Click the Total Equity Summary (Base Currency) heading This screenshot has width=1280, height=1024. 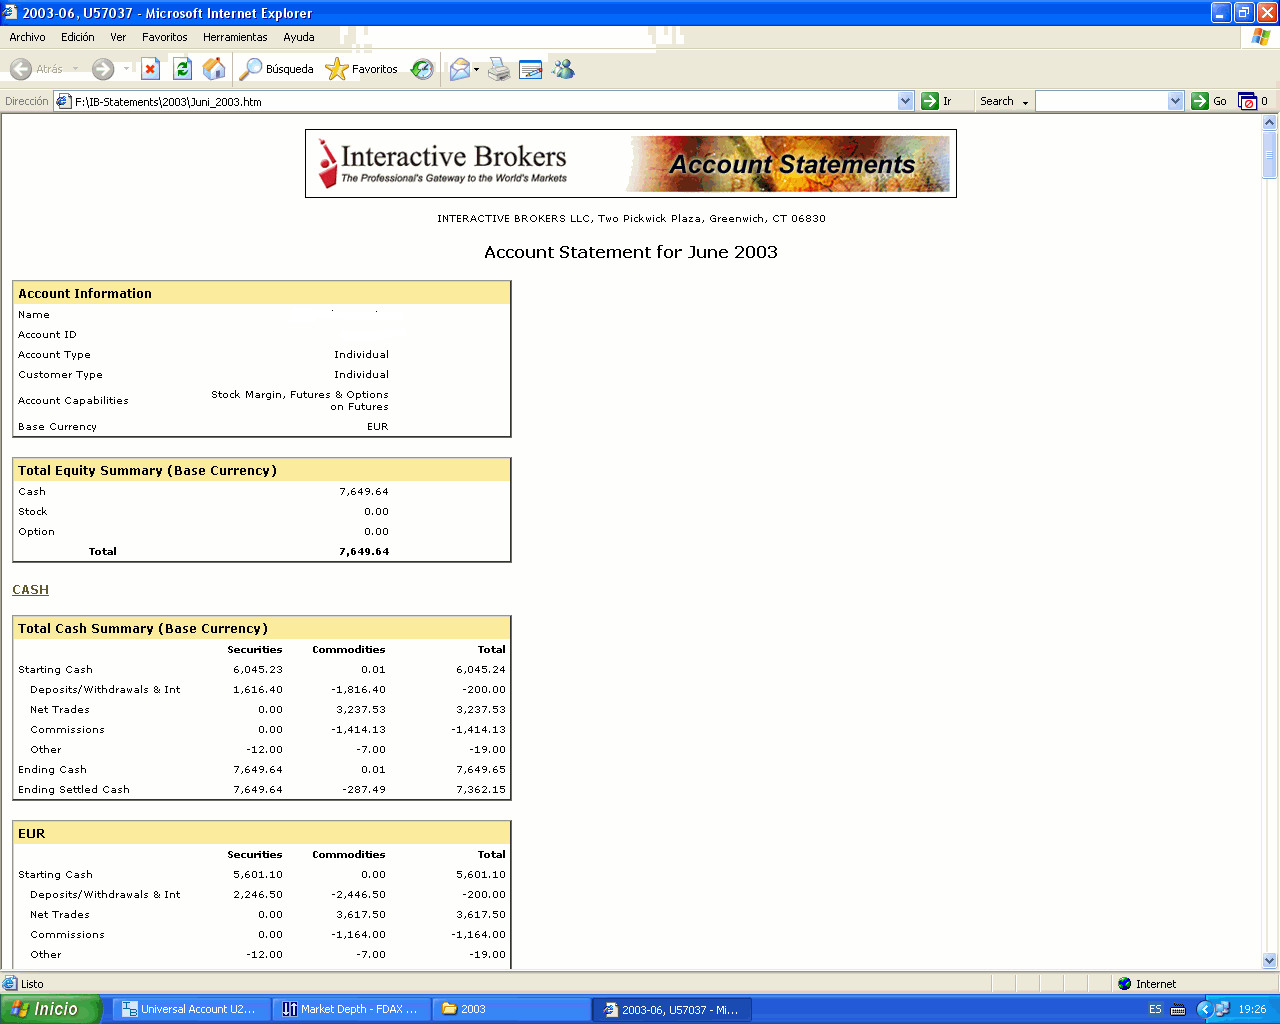(x=147, y=470)
